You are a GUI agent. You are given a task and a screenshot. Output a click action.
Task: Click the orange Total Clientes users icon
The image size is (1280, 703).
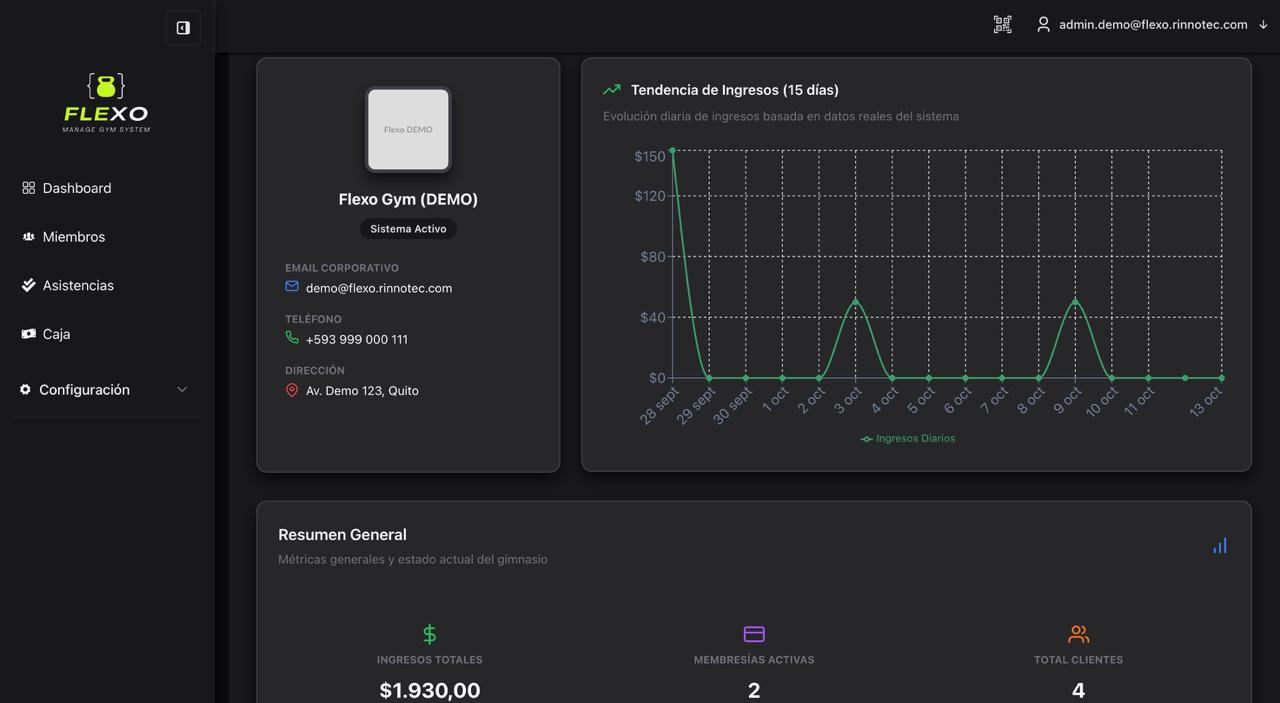click(1078, 634)
